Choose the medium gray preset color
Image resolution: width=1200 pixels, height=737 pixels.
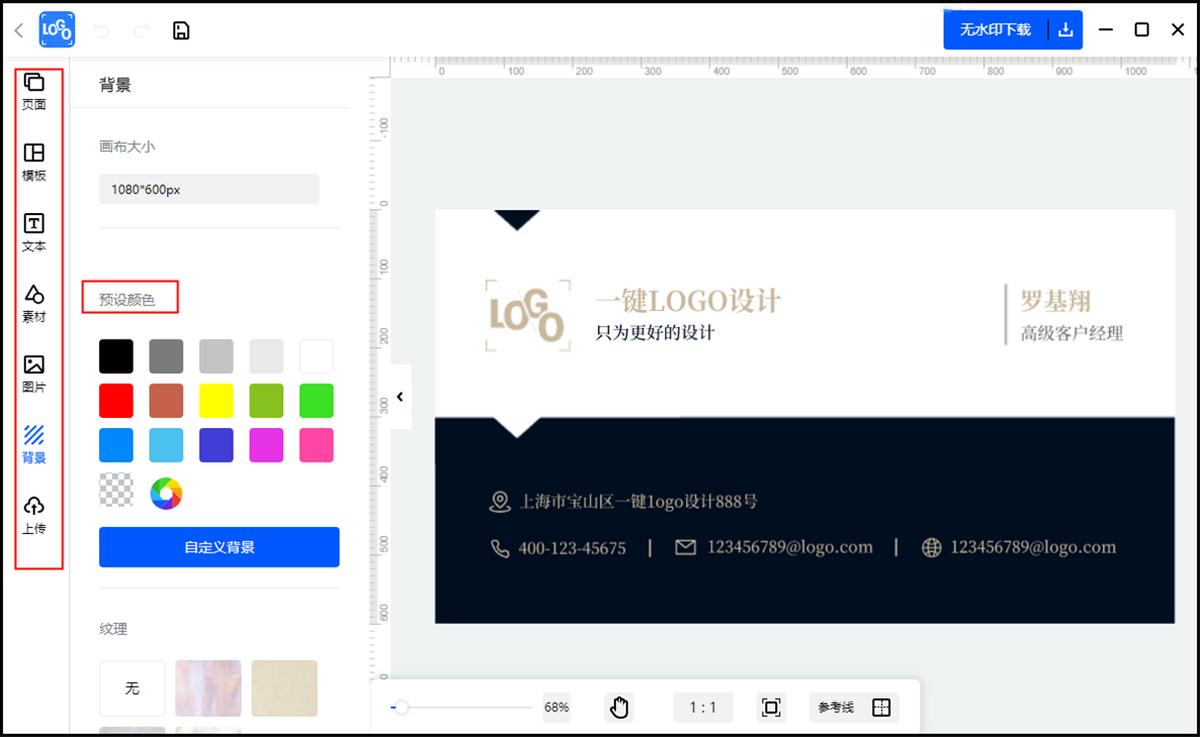click(216, 356)
